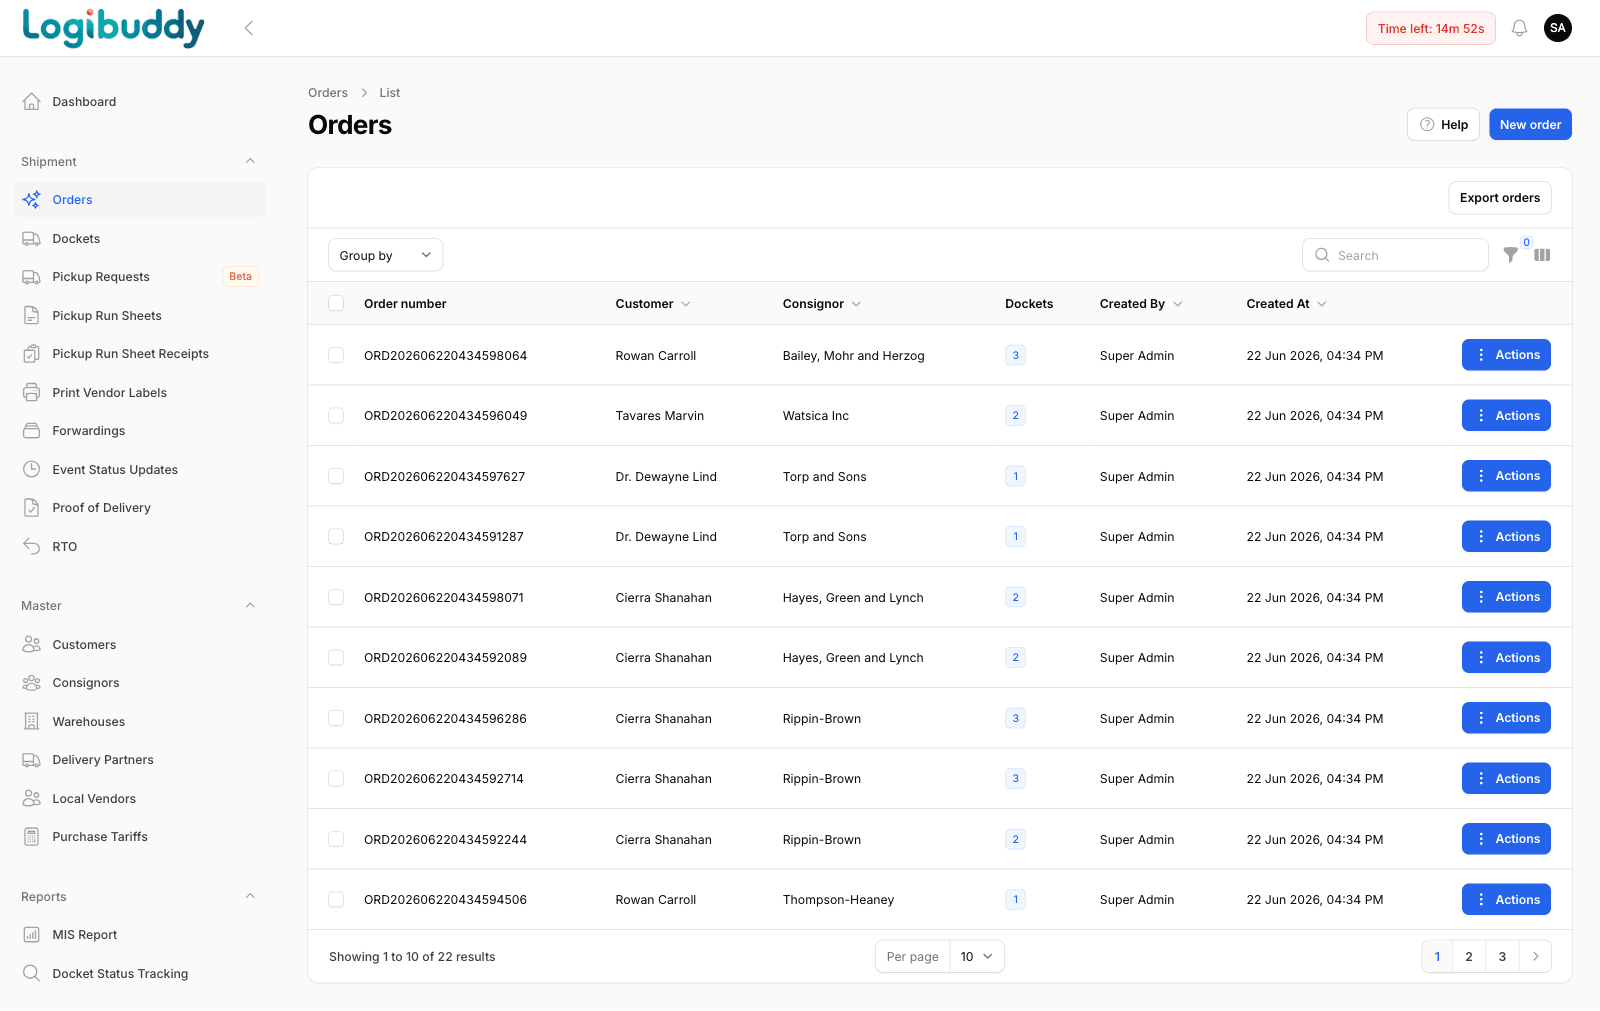This screenshot has height=1011, width=1600.
Task: Sort by the Customer column header
Action: pos(652,304)
